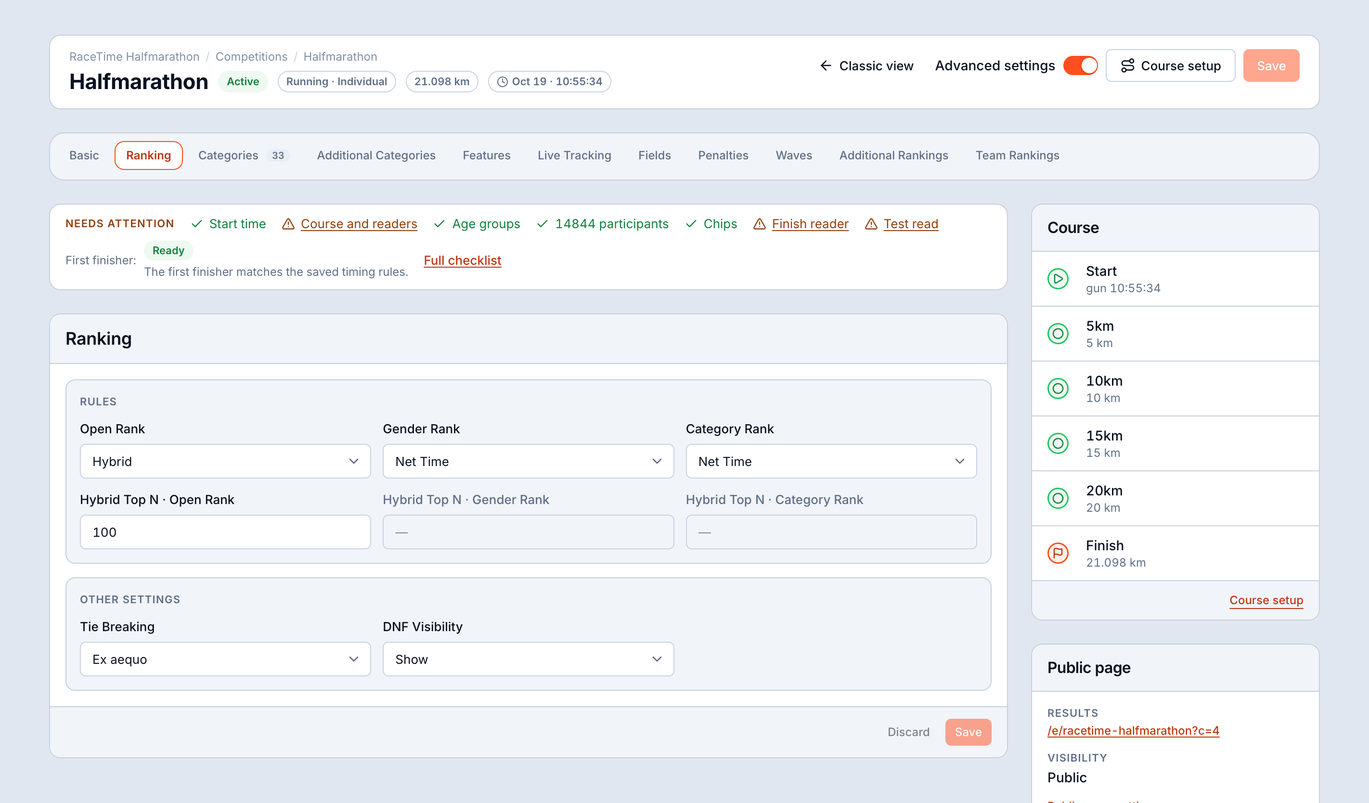Click the 10km checkpoint circle icon
1369x803 pixels.
point(1058,389)
